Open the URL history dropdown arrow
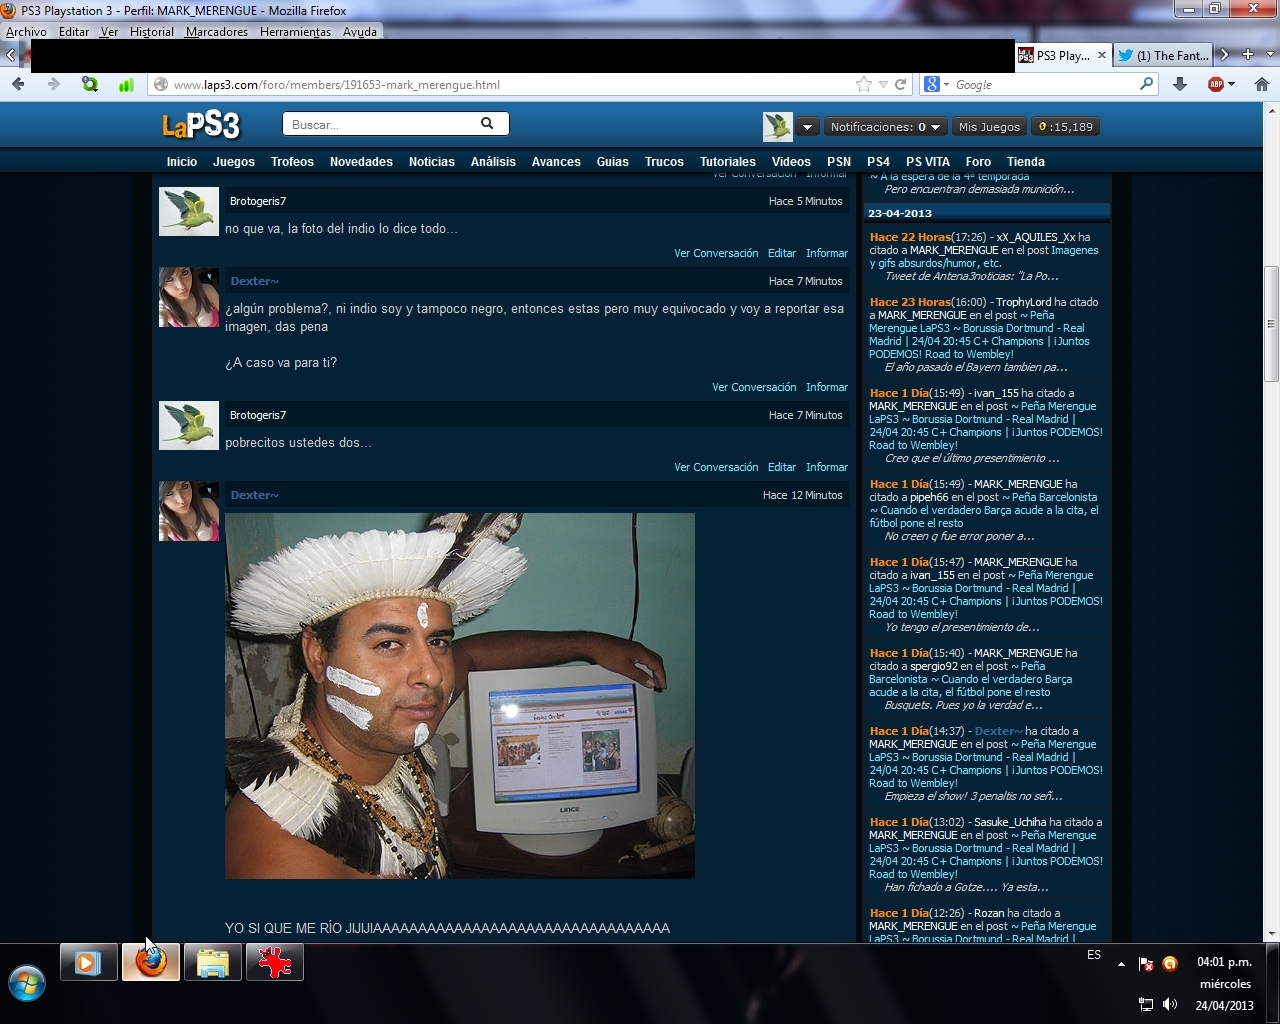The height and width of the screenshot is (1024, 1280). [x=883, y=85]
